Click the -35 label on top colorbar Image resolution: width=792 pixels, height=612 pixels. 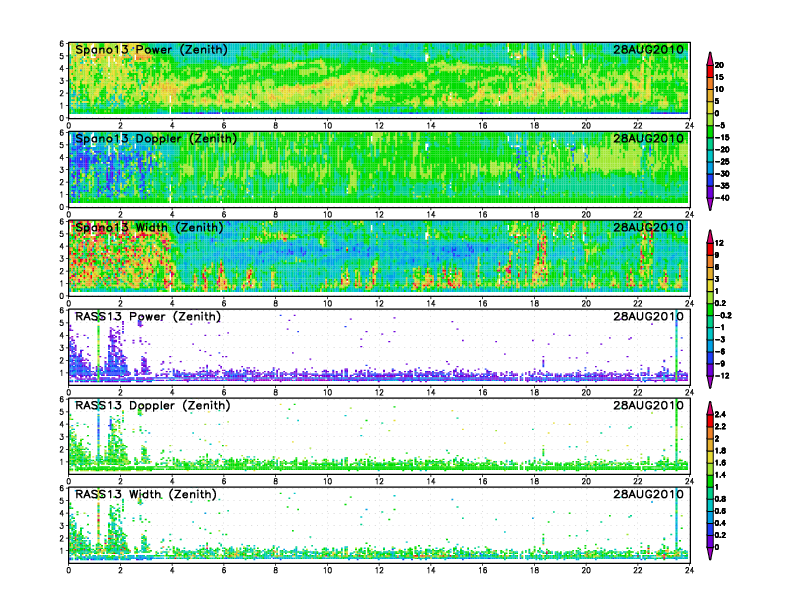[722, 186]
